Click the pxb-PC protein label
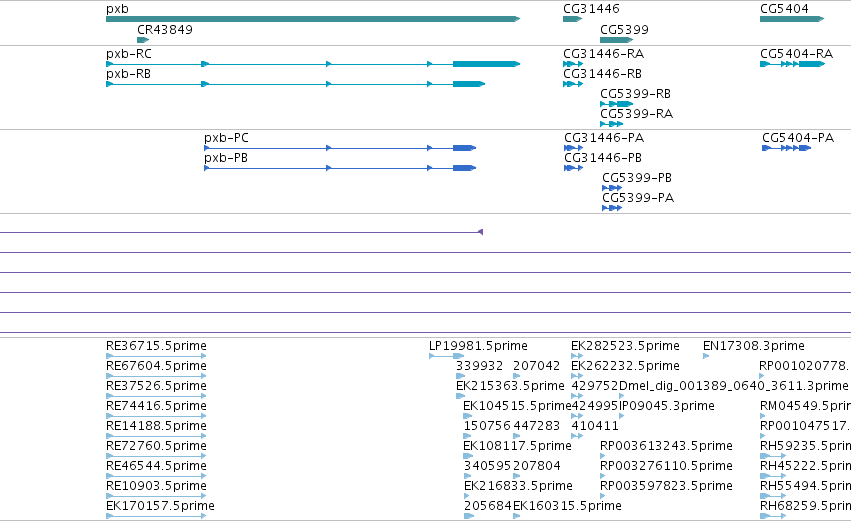The width and height of the screenshot is (851, 521). pyautogui.click(x=226, y=138)
